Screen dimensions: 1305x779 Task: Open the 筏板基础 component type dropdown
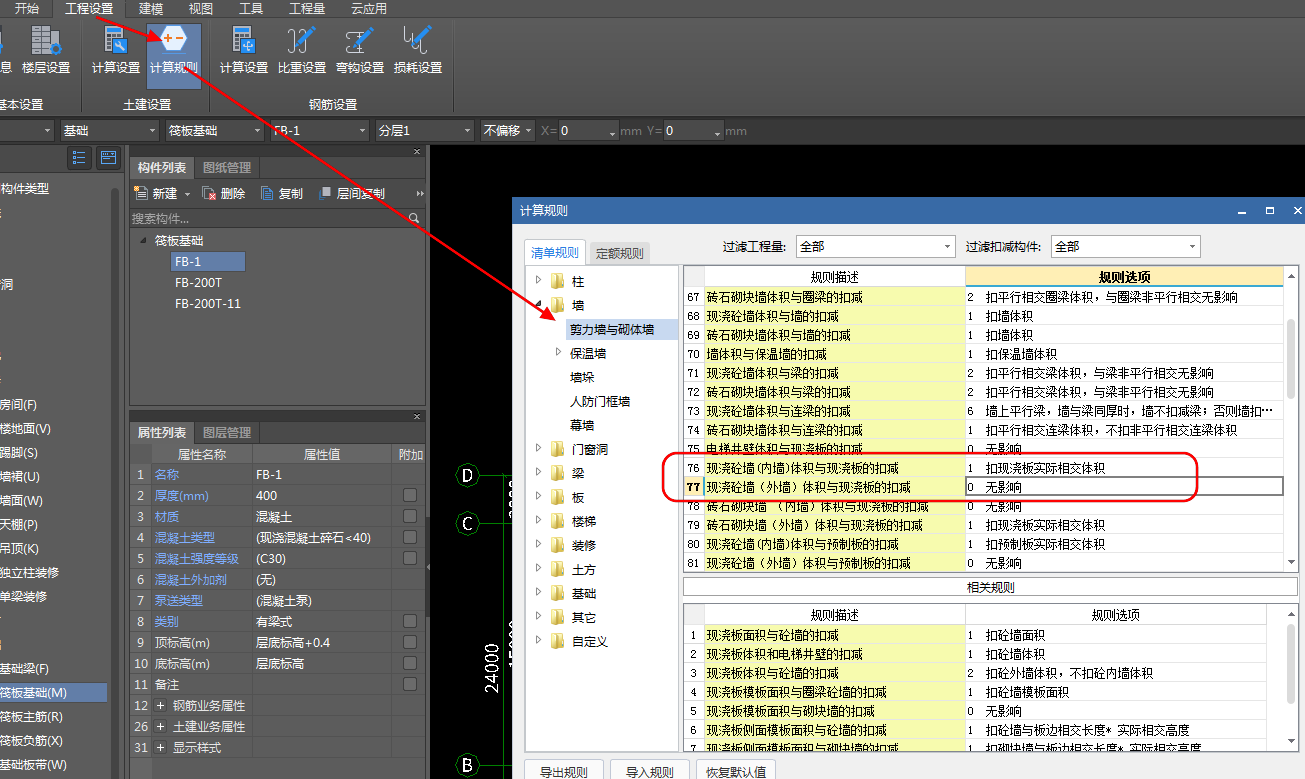pos(215,131)
